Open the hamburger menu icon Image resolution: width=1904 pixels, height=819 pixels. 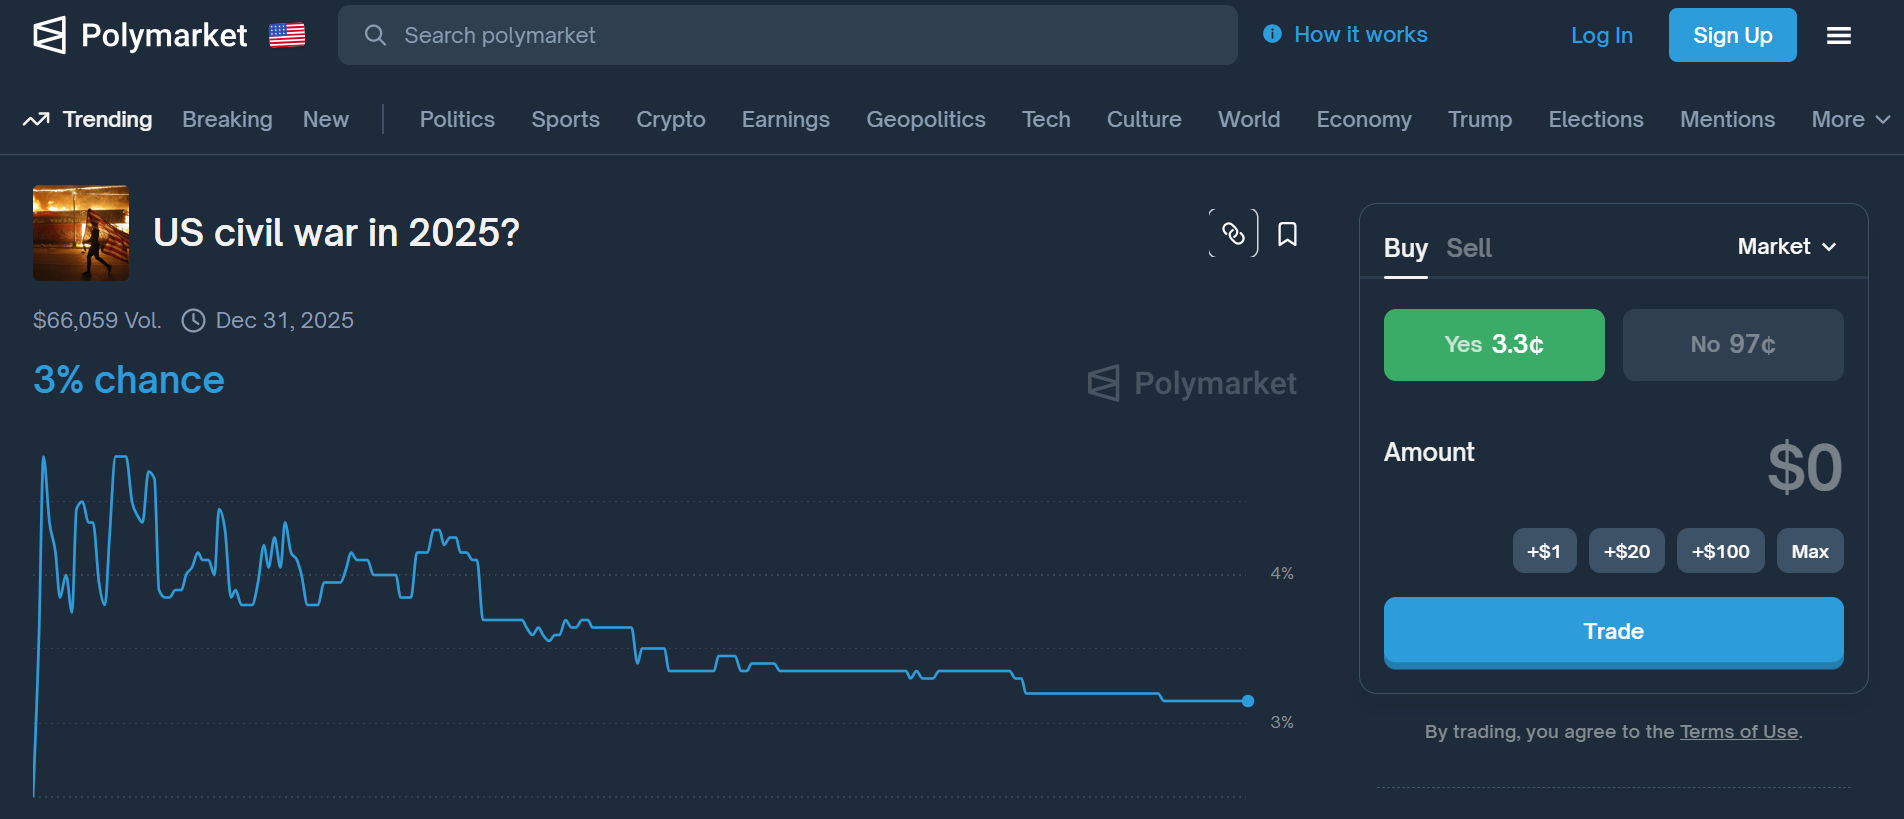tap(1838, 35)
